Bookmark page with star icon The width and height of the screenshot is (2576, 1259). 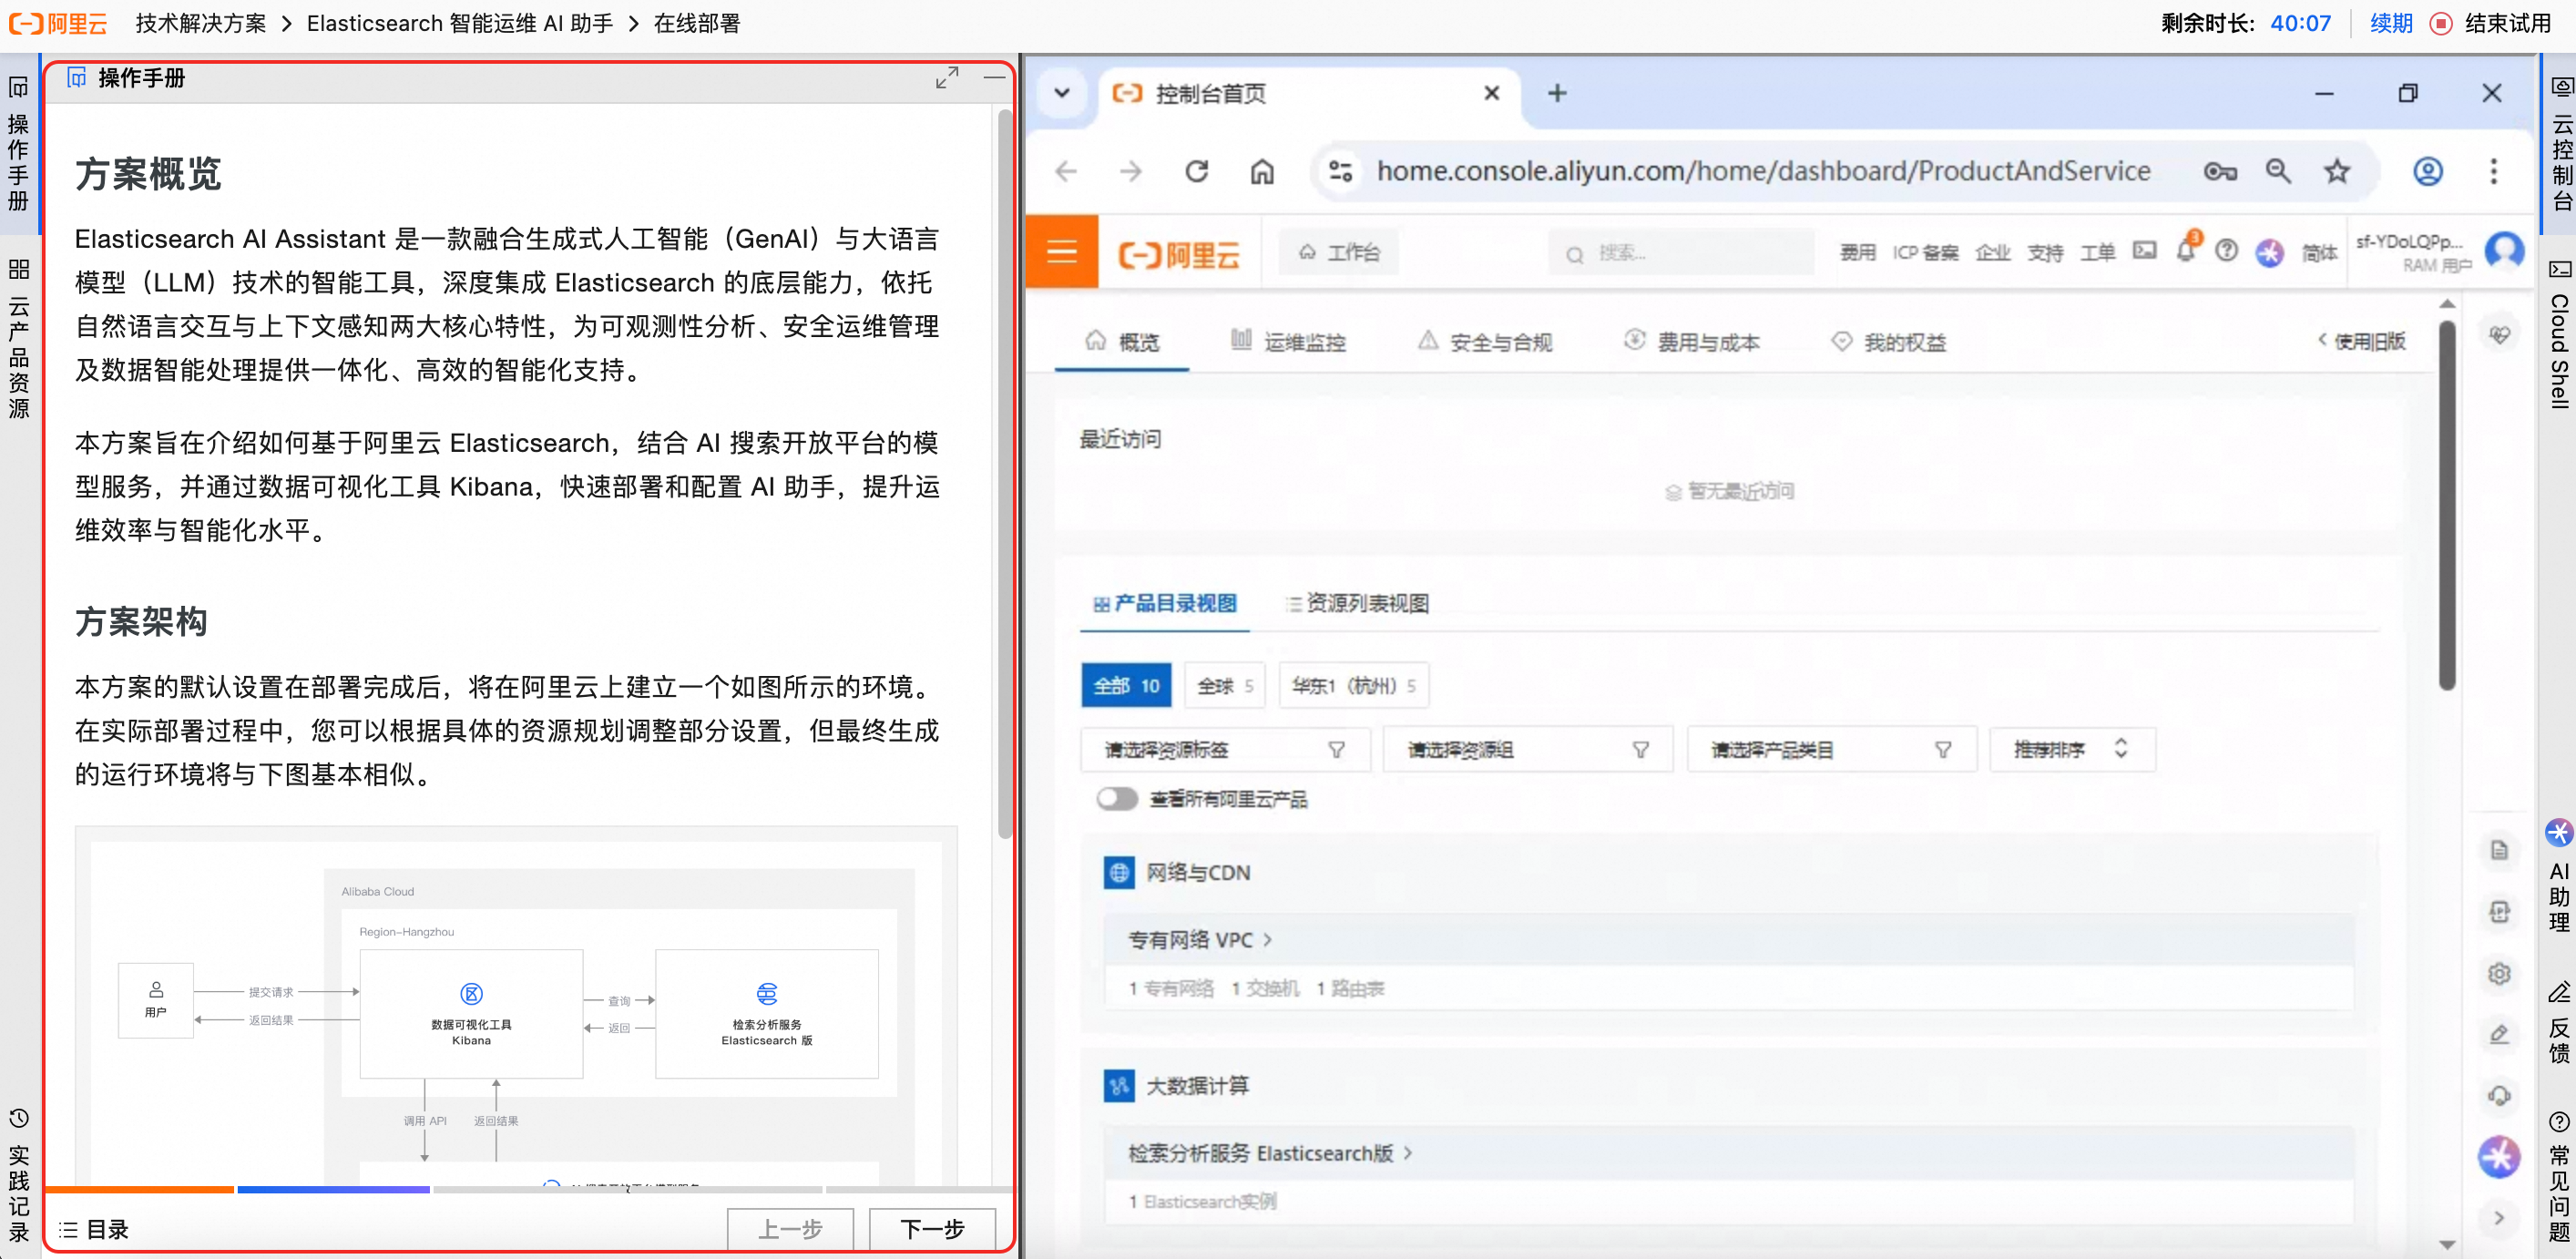click(2337, 172)
